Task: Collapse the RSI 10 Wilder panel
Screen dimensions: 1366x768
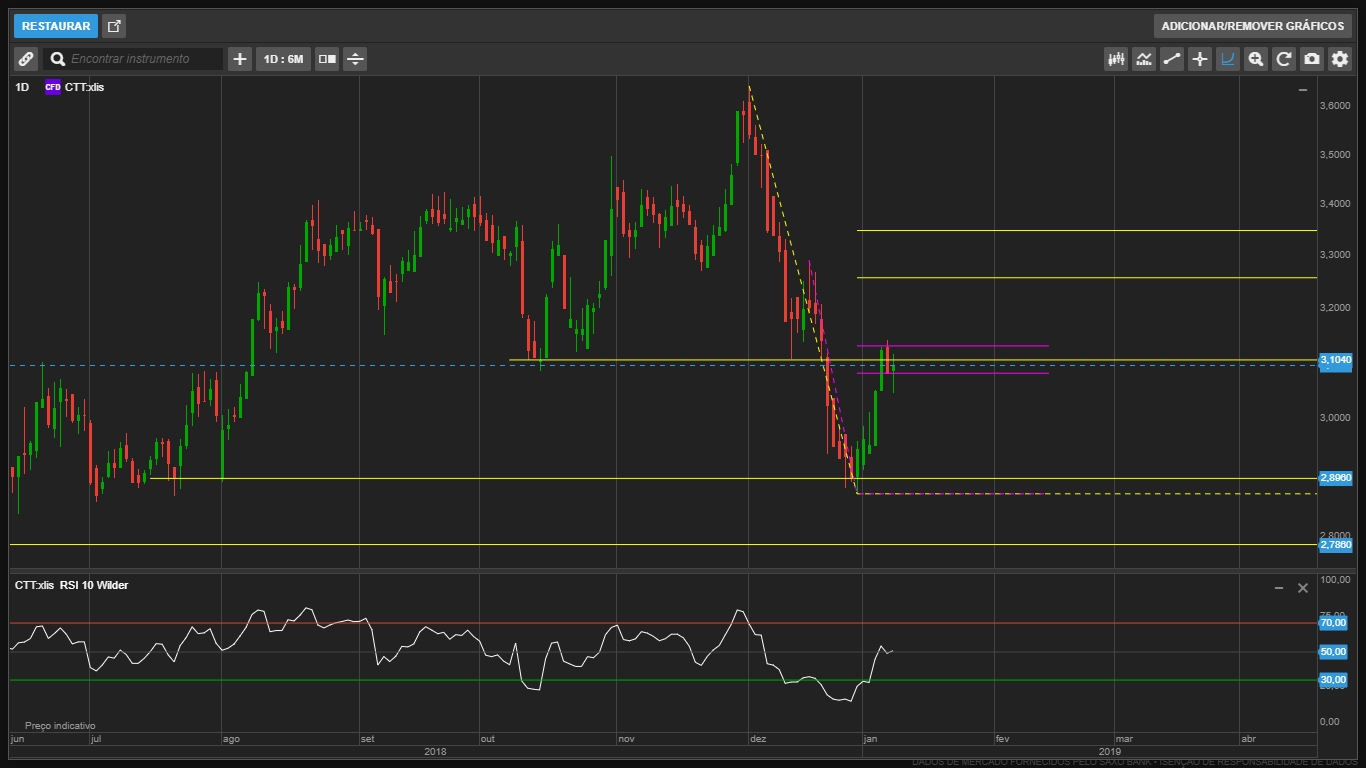Action: point(1278,588)
